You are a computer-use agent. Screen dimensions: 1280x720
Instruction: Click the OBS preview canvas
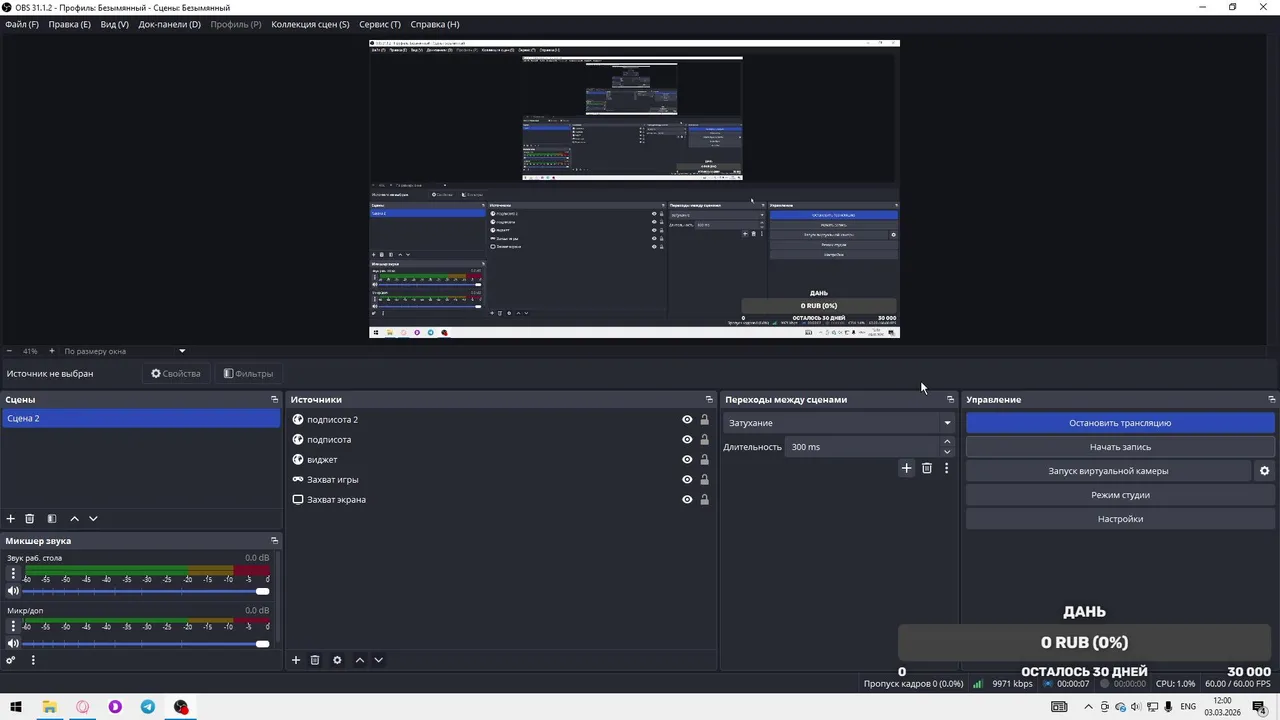(x=634, y=189)
